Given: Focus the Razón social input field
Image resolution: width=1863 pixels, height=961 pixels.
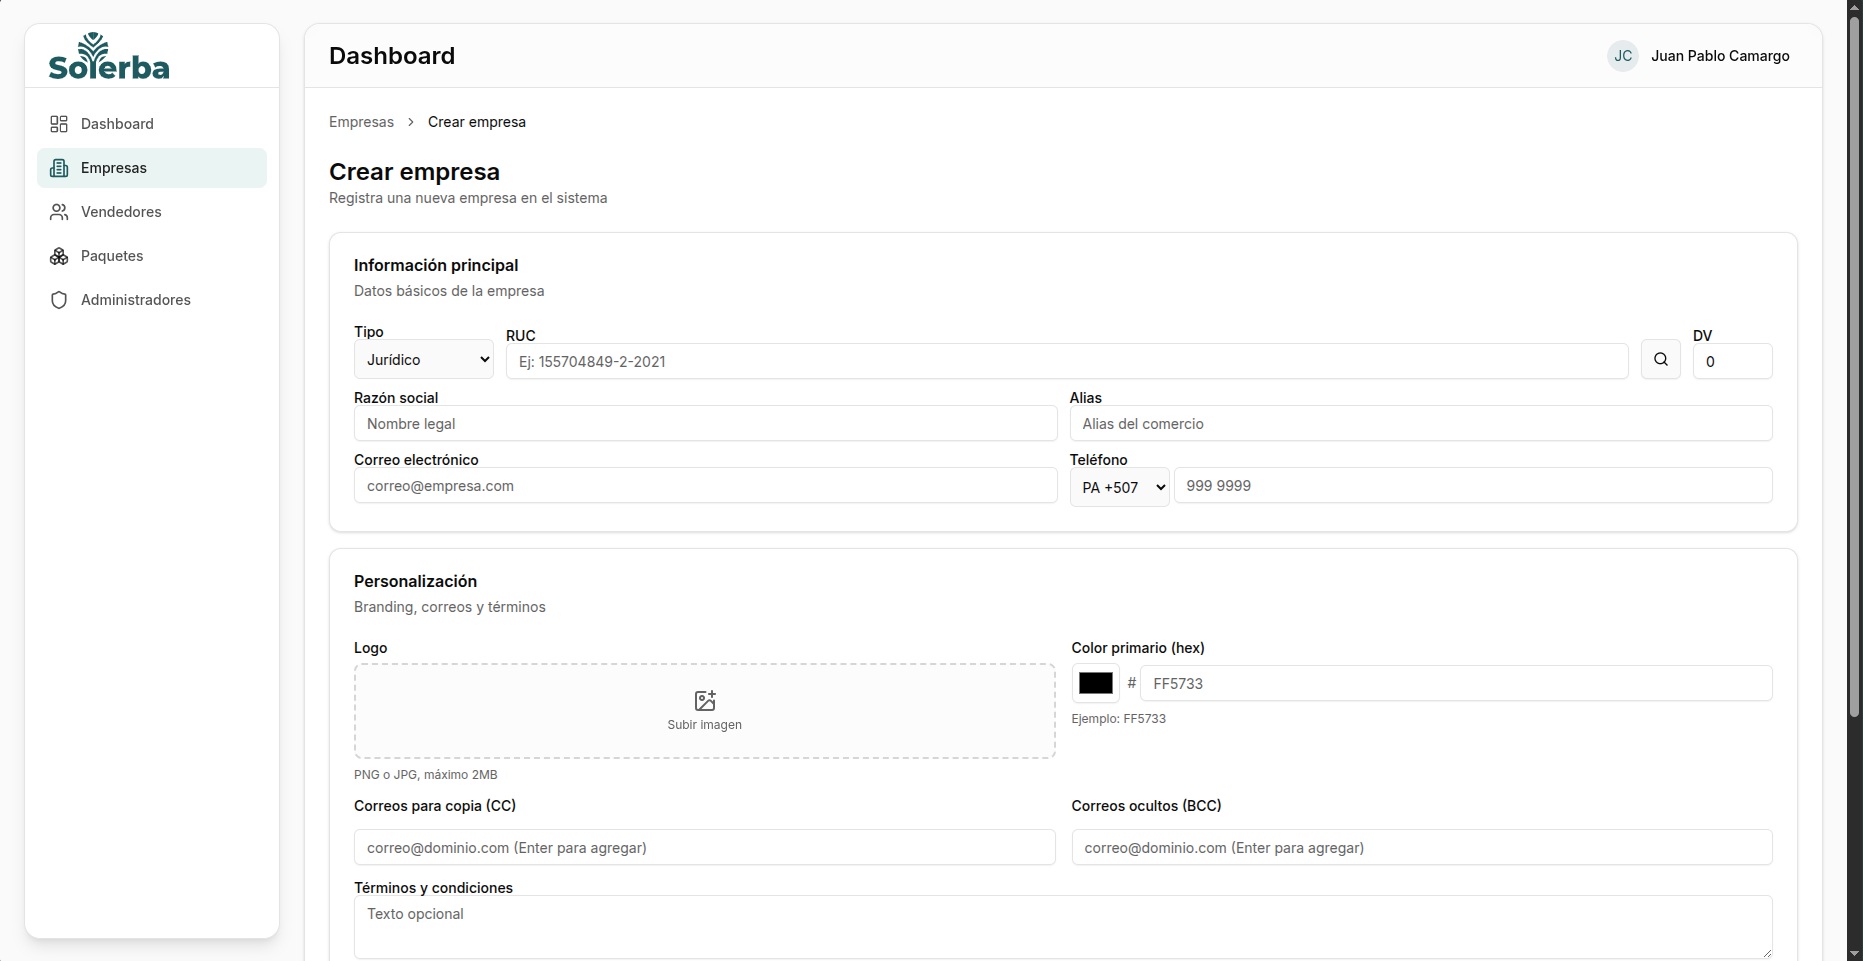Looking at the screenshot, I should point(705,424).
